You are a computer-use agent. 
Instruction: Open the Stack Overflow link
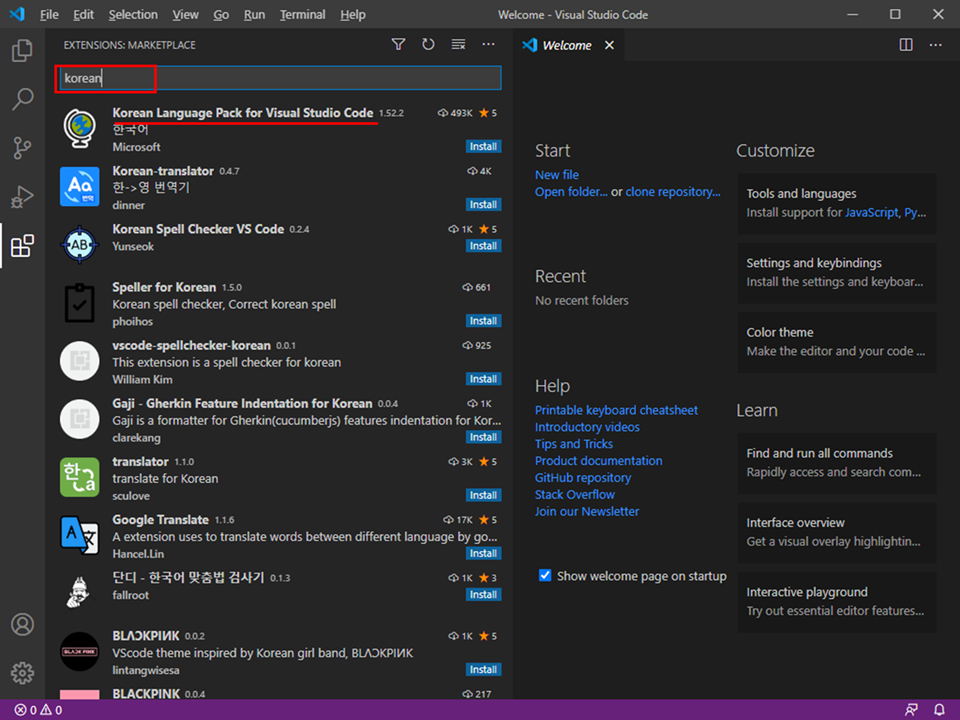(x=574, y=494)
